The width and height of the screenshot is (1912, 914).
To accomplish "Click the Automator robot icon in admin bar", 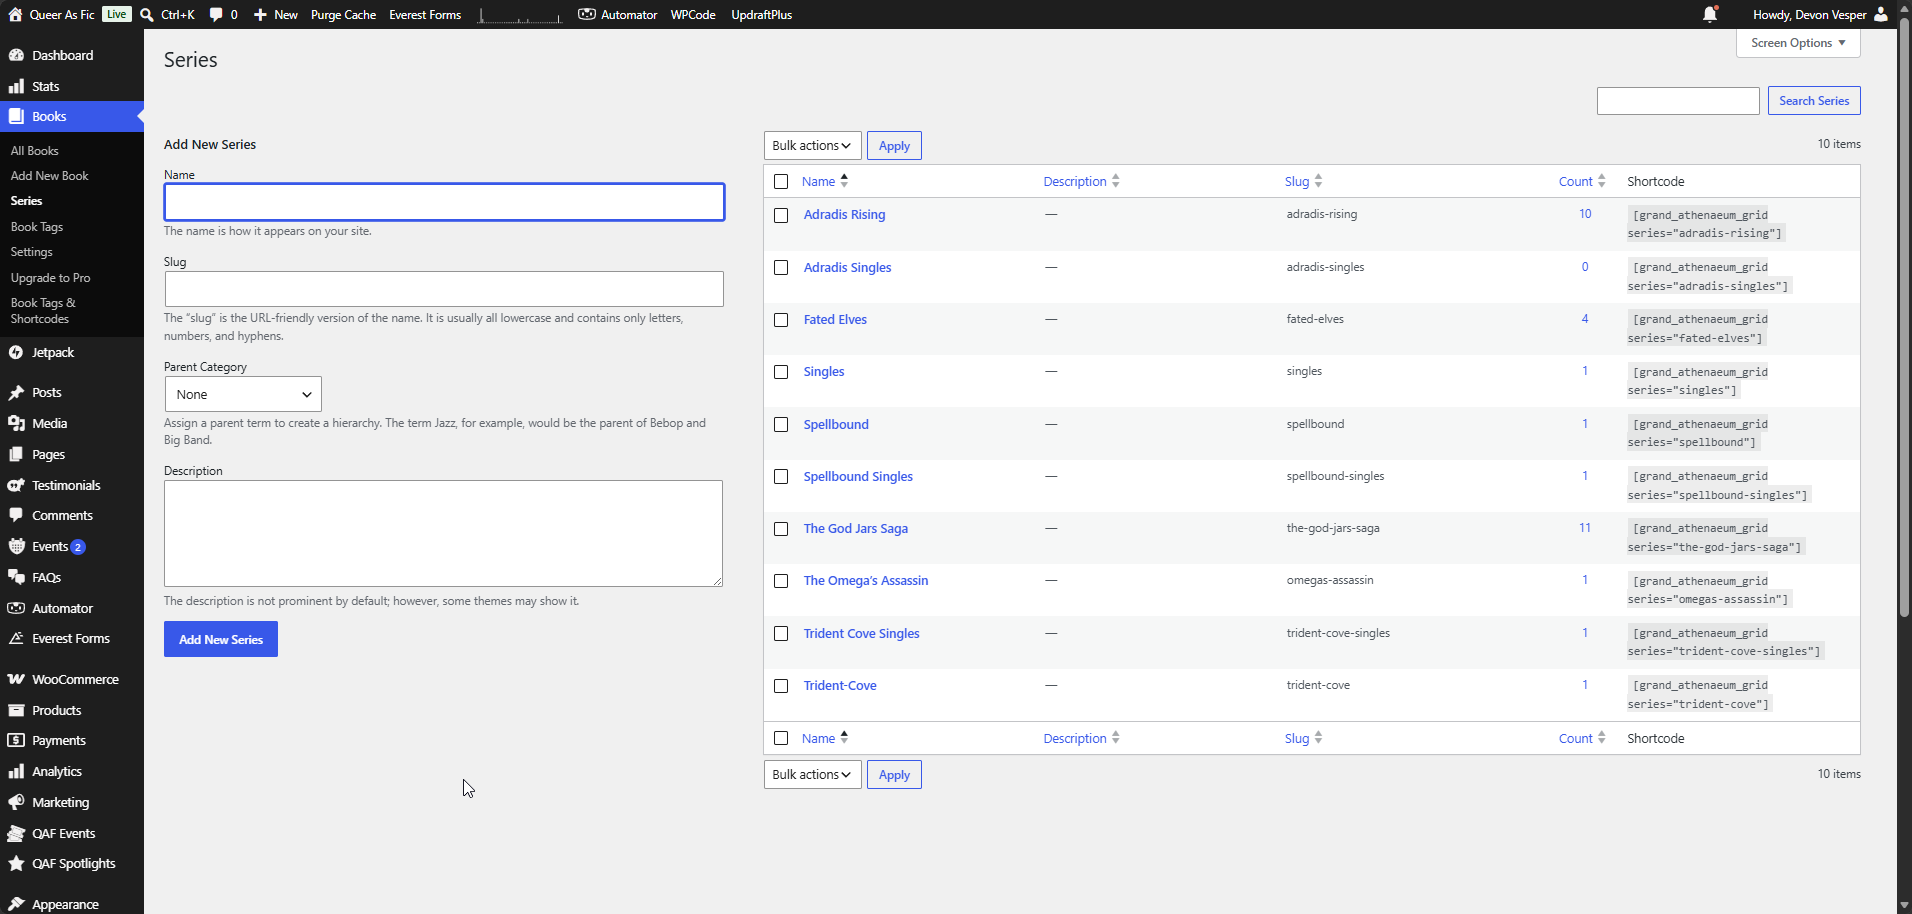I will 587,14.
